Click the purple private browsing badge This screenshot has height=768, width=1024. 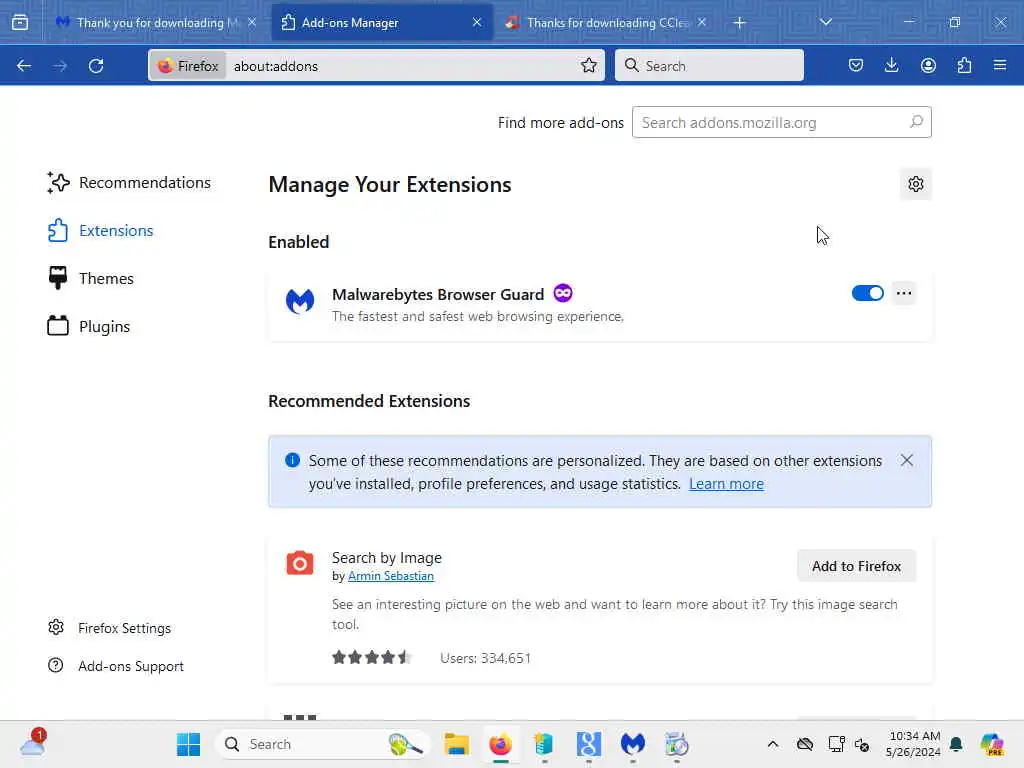(x=563, y=293)
